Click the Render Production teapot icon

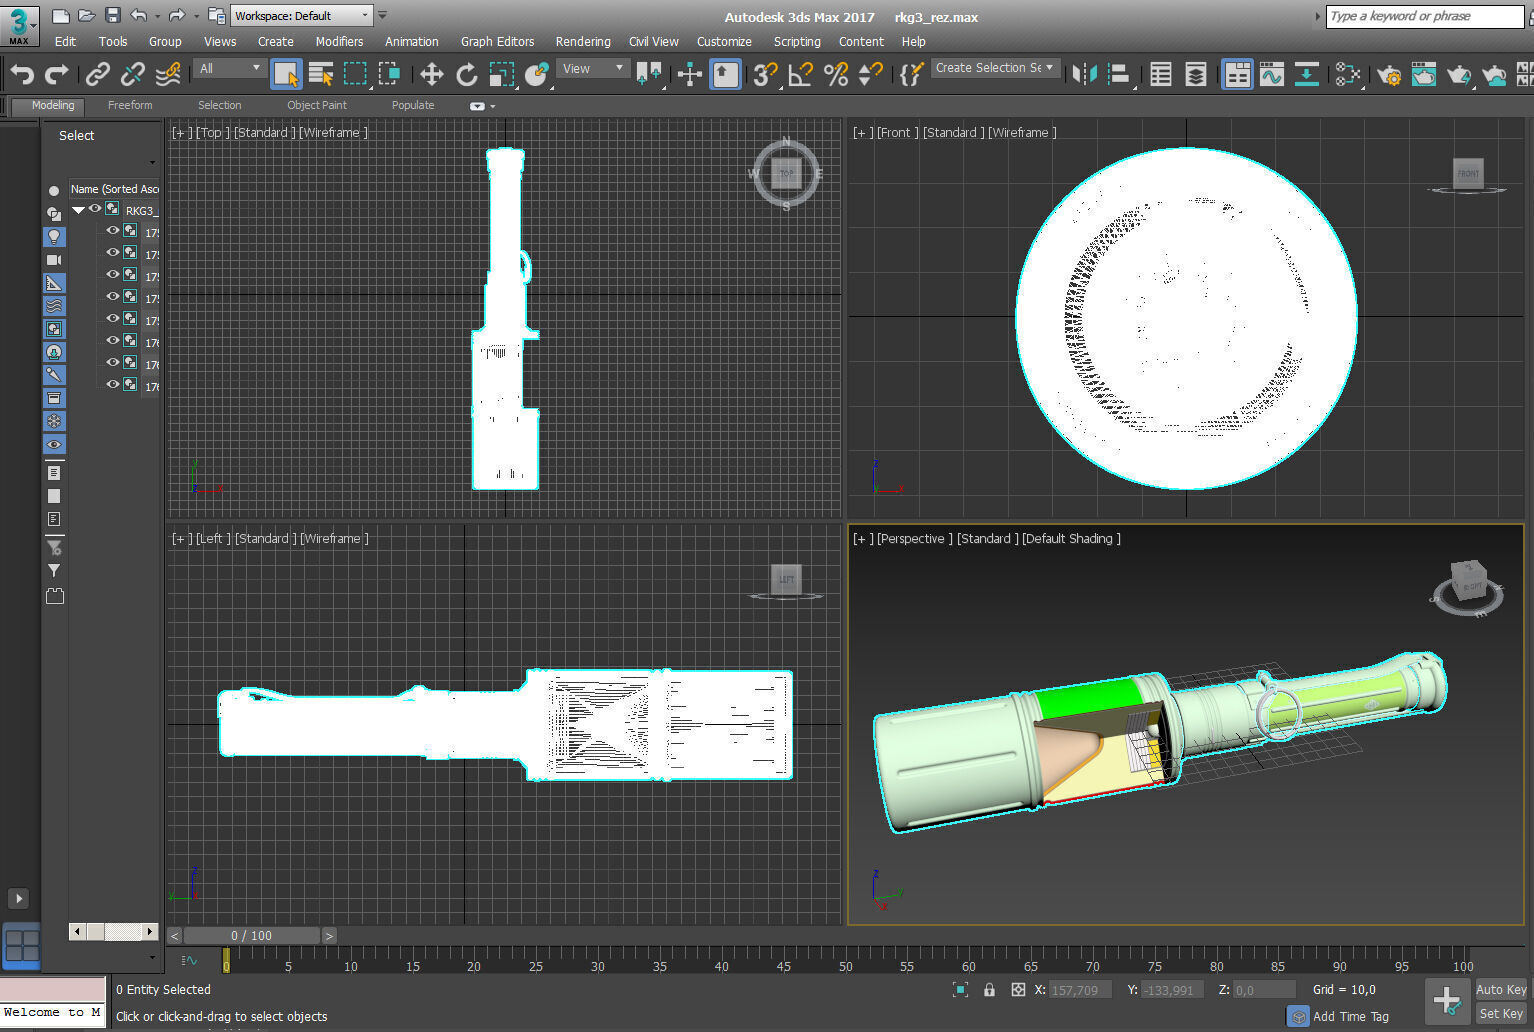(1459, 74)
